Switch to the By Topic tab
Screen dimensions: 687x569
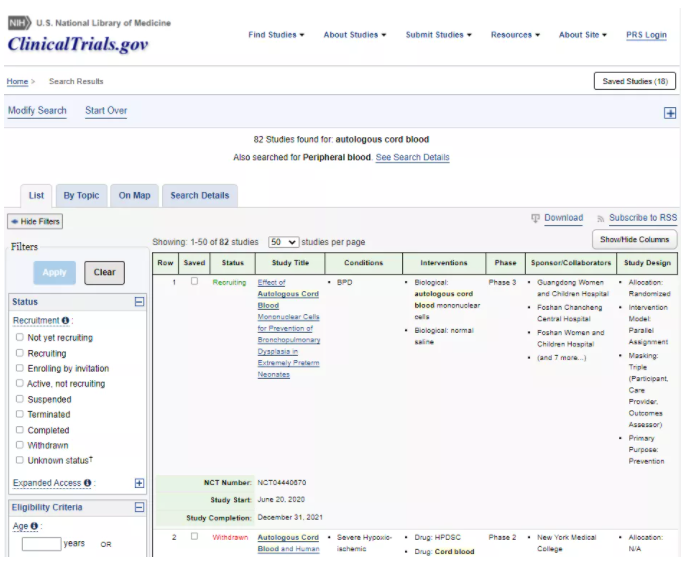click(x=81, y=196)
